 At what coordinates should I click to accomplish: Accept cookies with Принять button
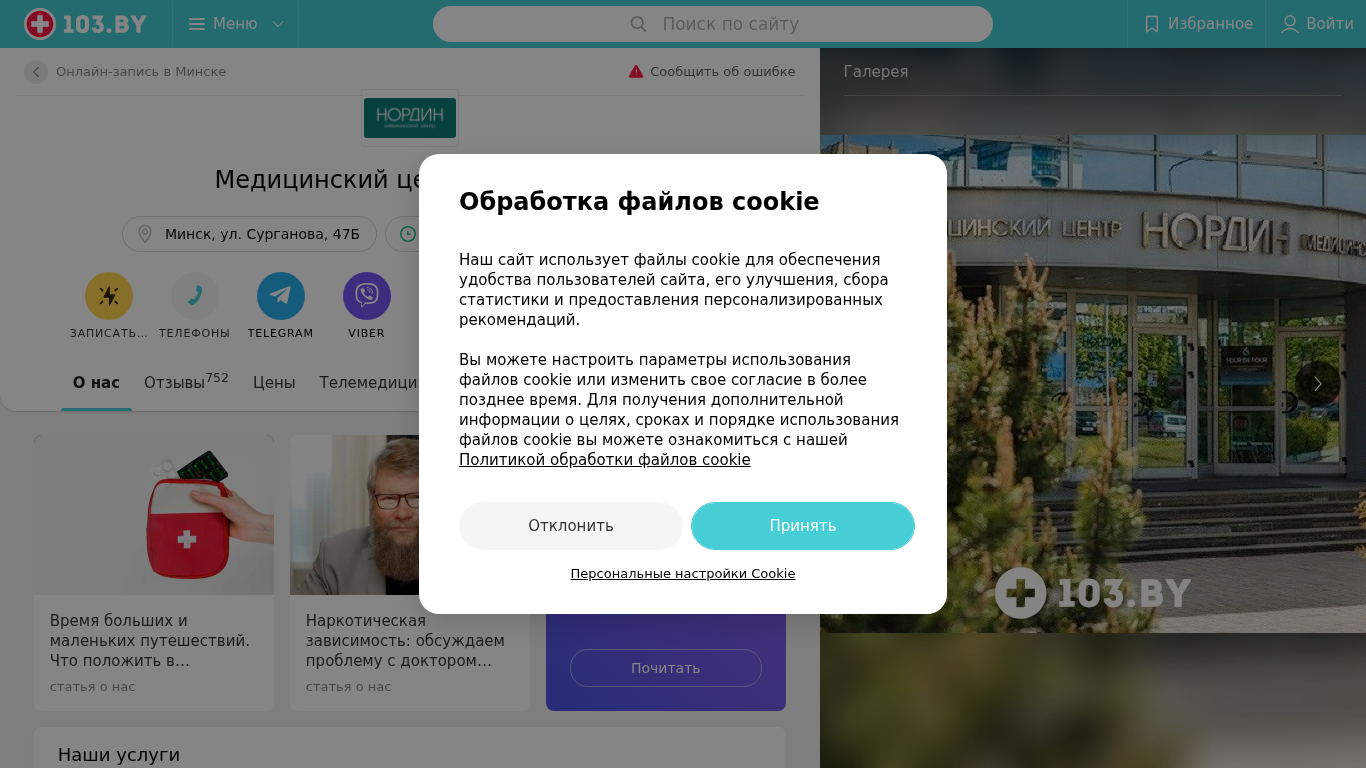(x=803, y=526)
